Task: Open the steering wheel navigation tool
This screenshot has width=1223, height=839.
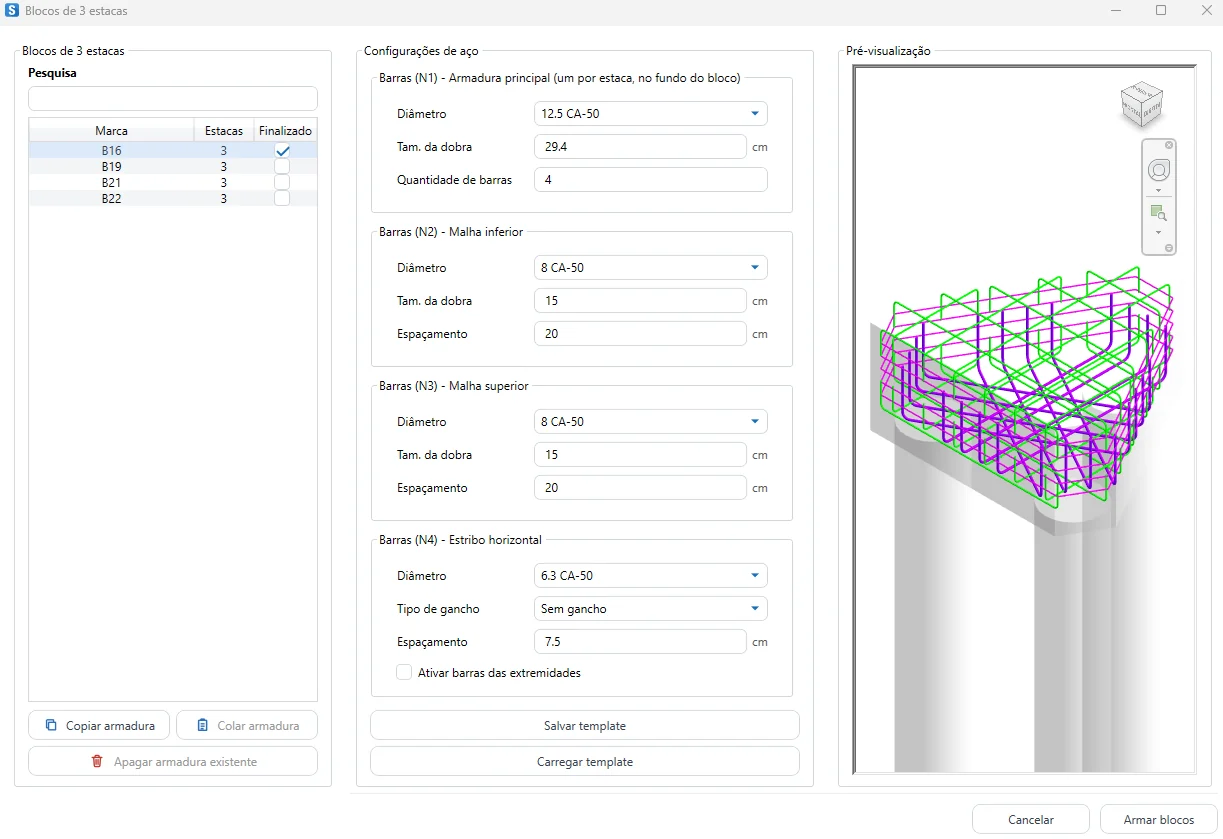Action: (x=1159, y=170)
